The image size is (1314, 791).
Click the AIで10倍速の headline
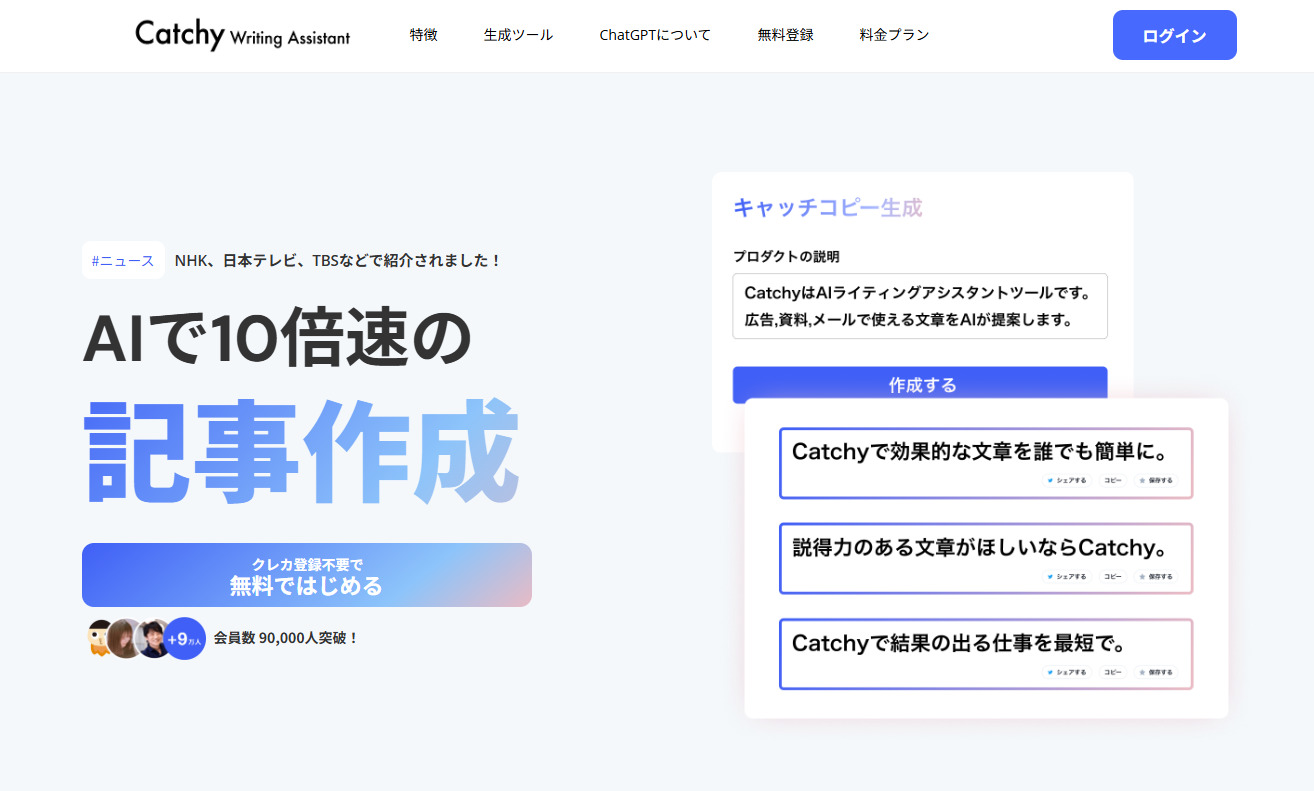point(276,338)
